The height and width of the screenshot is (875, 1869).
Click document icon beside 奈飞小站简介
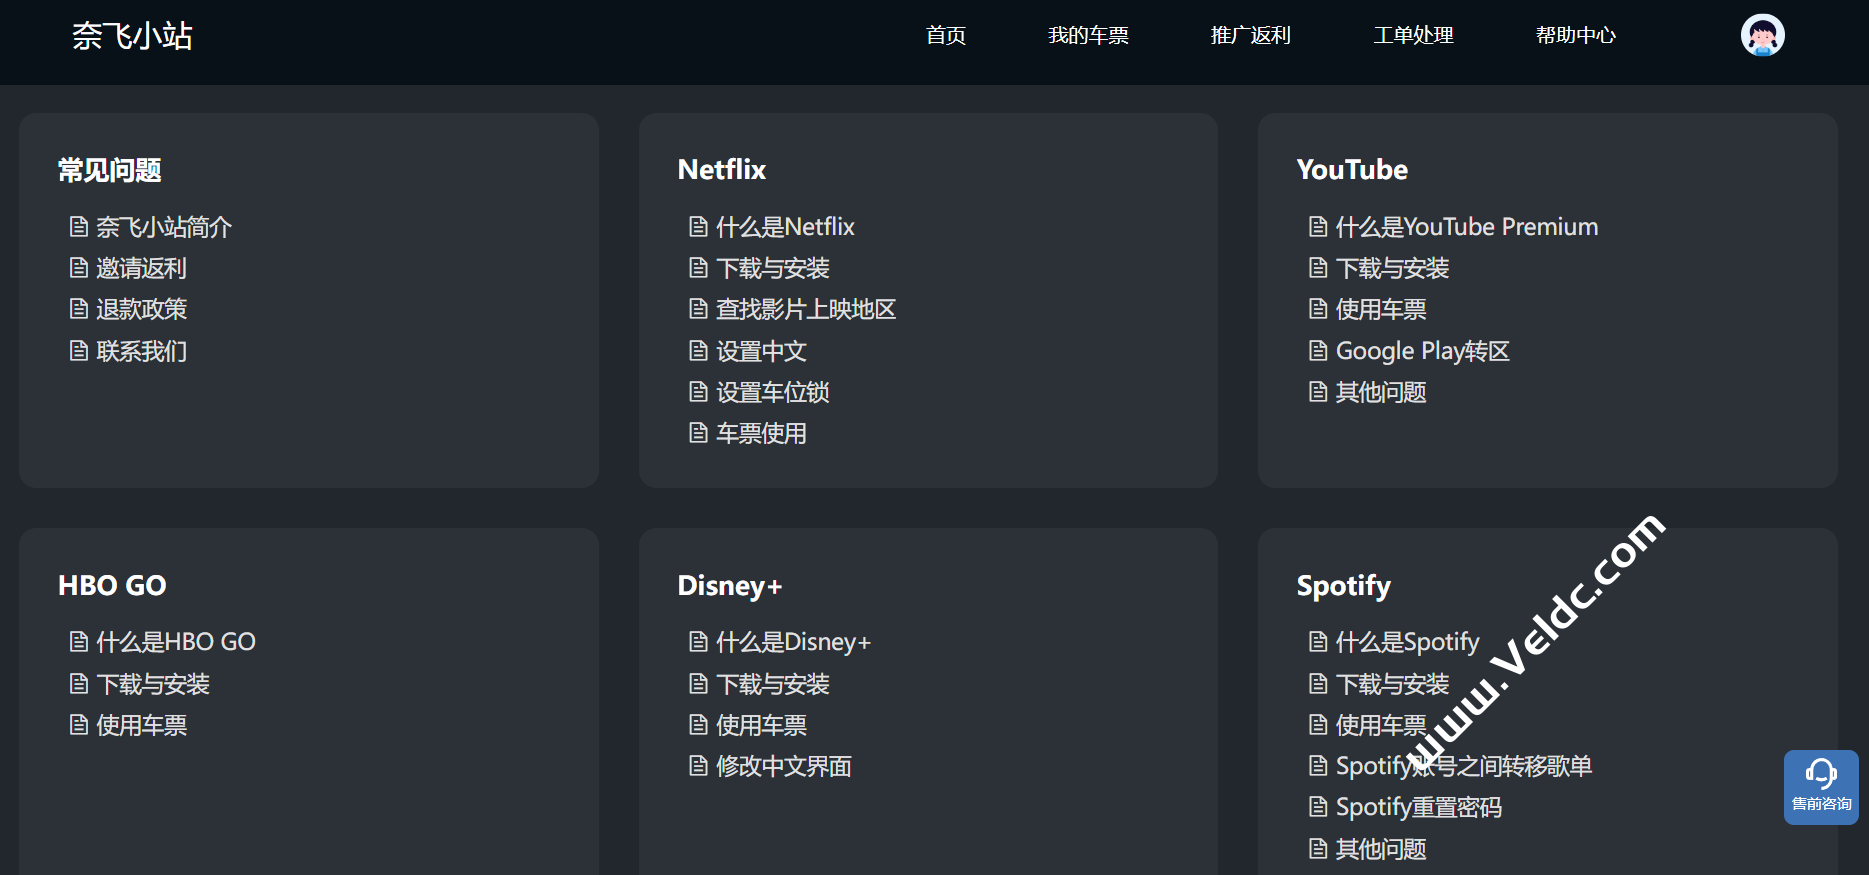(79, 227)
